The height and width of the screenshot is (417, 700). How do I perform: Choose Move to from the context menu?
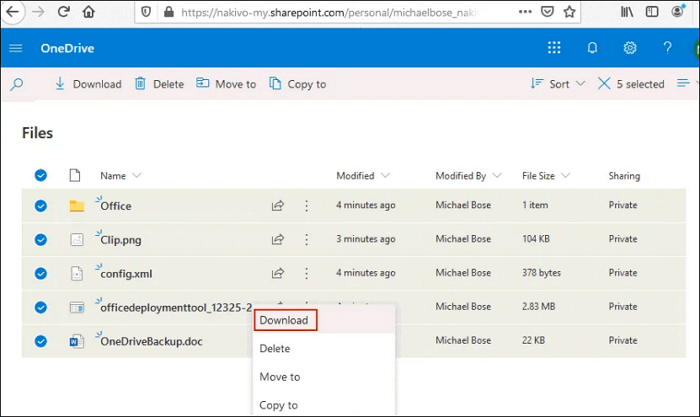click(279, 377)
